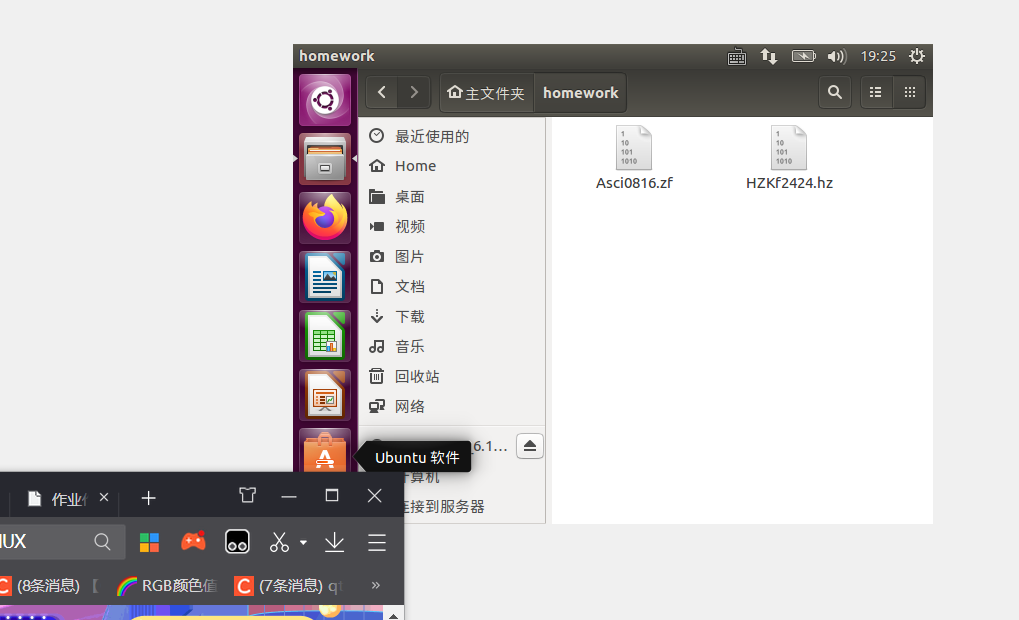Viewport: 1019px width, 620px height.
Task: Open network indicator in top panel
Action: click(x=769, y=57)
